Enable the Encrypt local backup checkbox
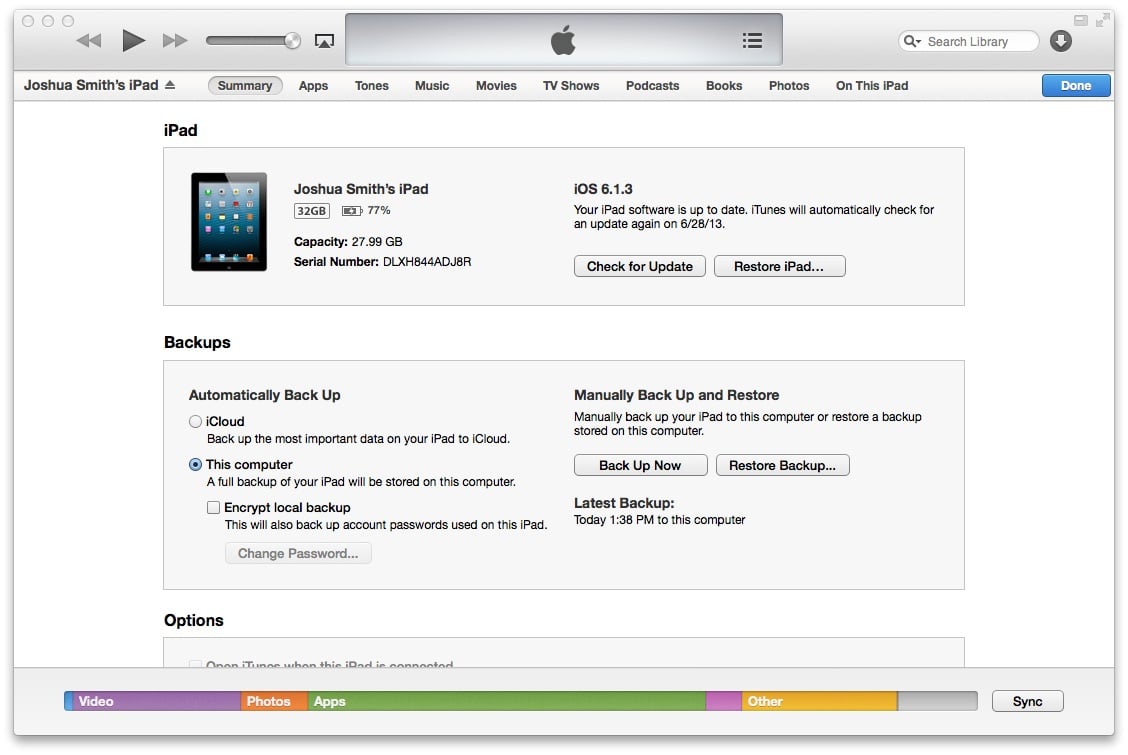 [x=214, y=508]
